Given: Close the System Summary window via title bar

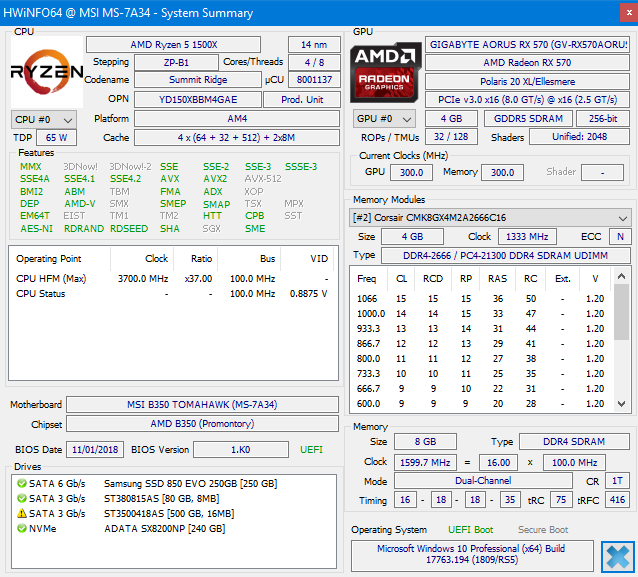Looking at the screenshot, I should point(629,13).
